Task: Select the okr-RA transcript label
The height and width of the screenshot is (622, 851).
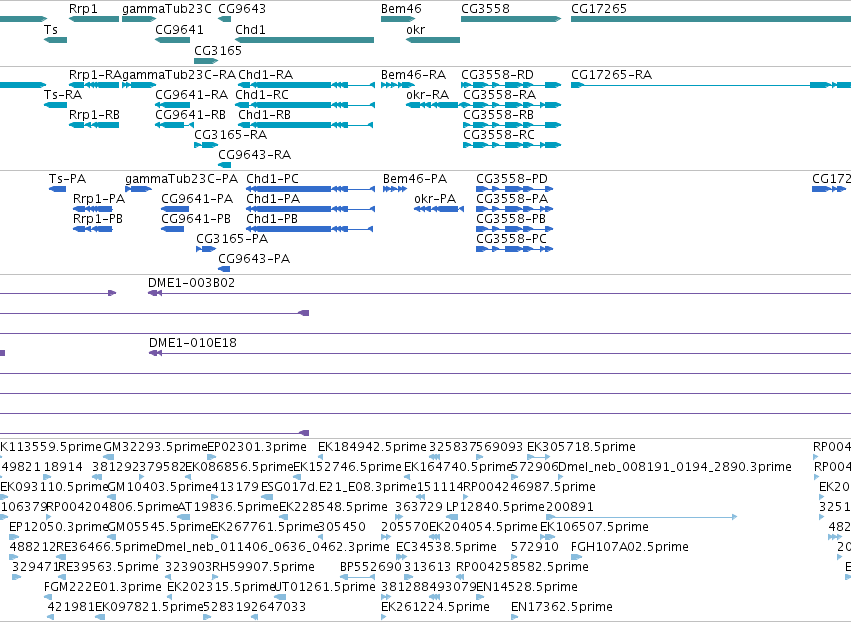Action: coord(427,94)
